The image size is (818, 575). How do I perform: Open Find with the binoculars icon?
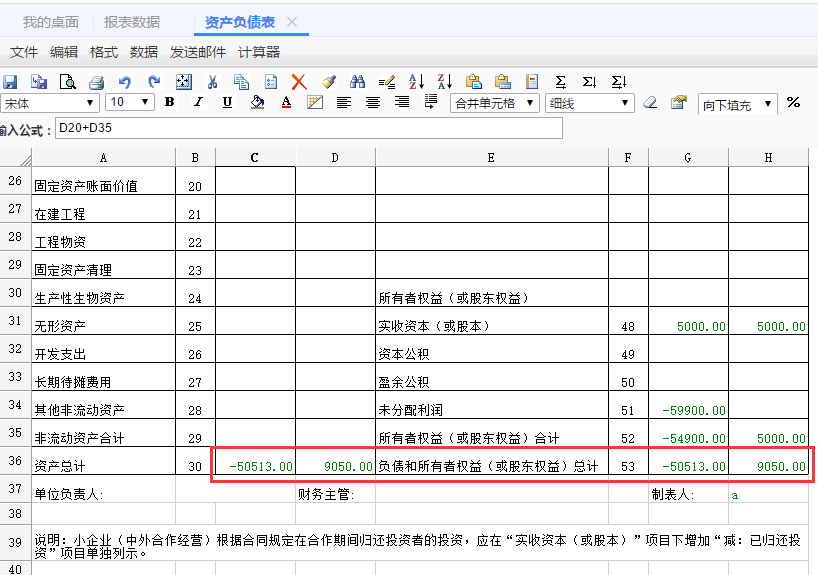click(x=357, y=82)
